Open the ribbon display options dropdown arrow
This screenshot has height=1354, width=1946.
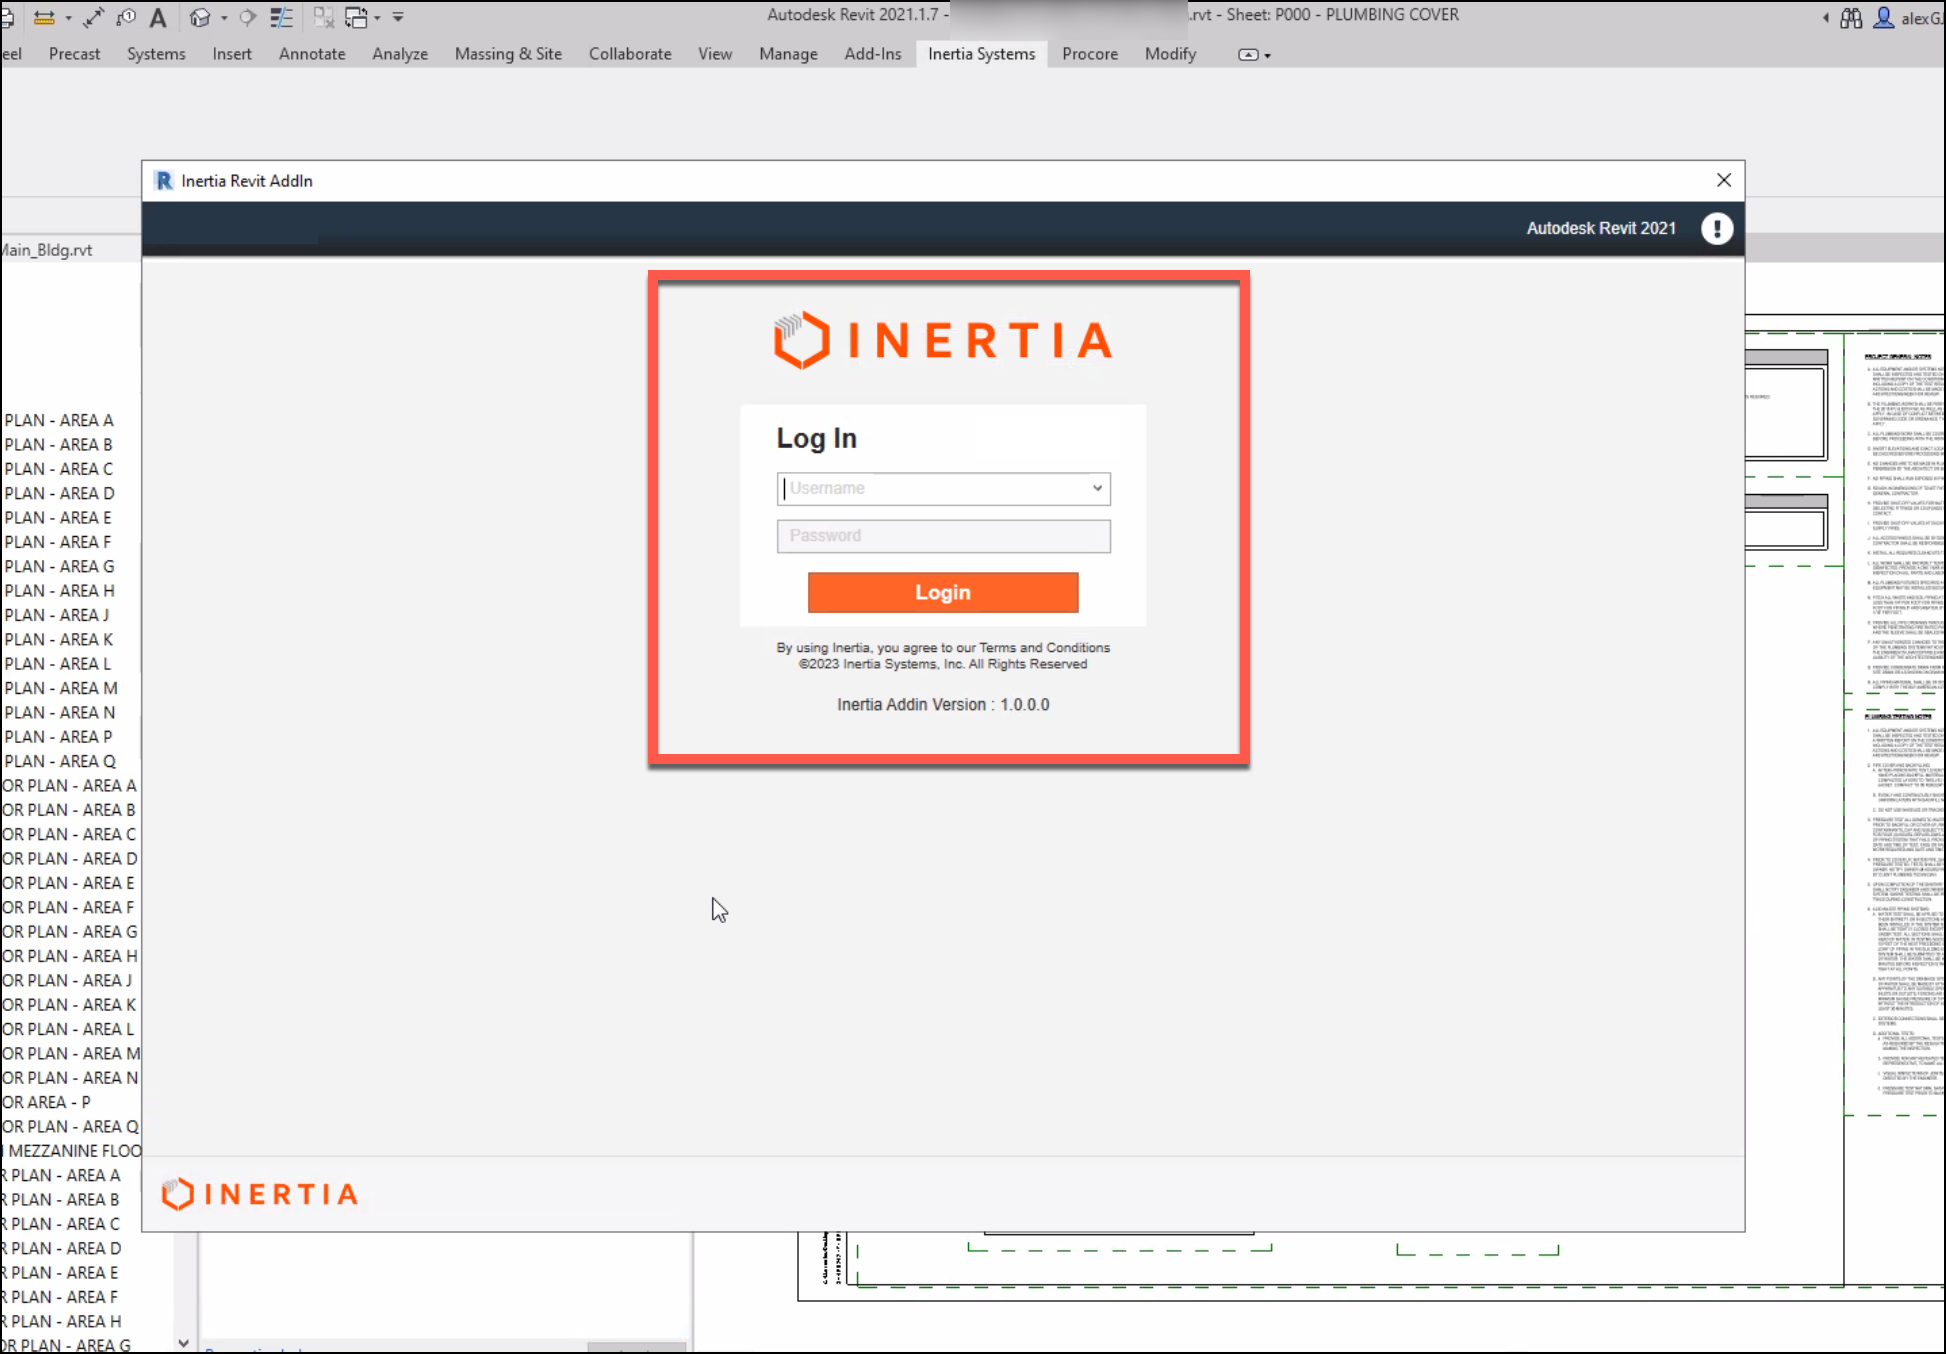point(1267,56)
